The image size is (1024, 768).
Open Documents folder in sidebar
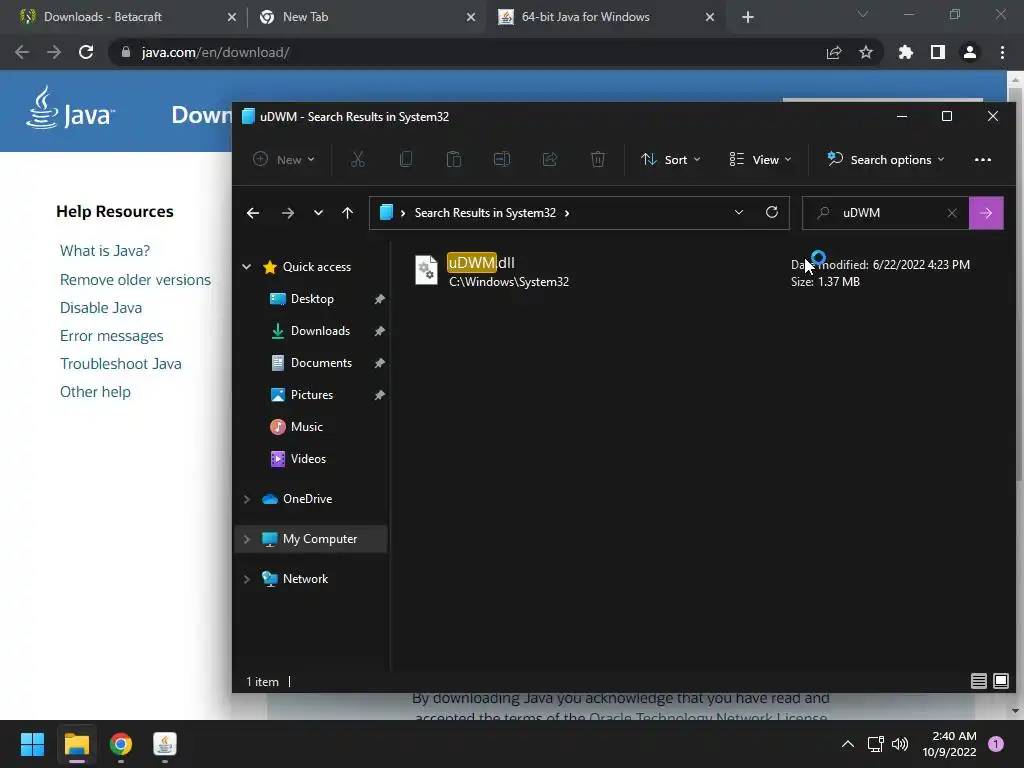point(321,362)
